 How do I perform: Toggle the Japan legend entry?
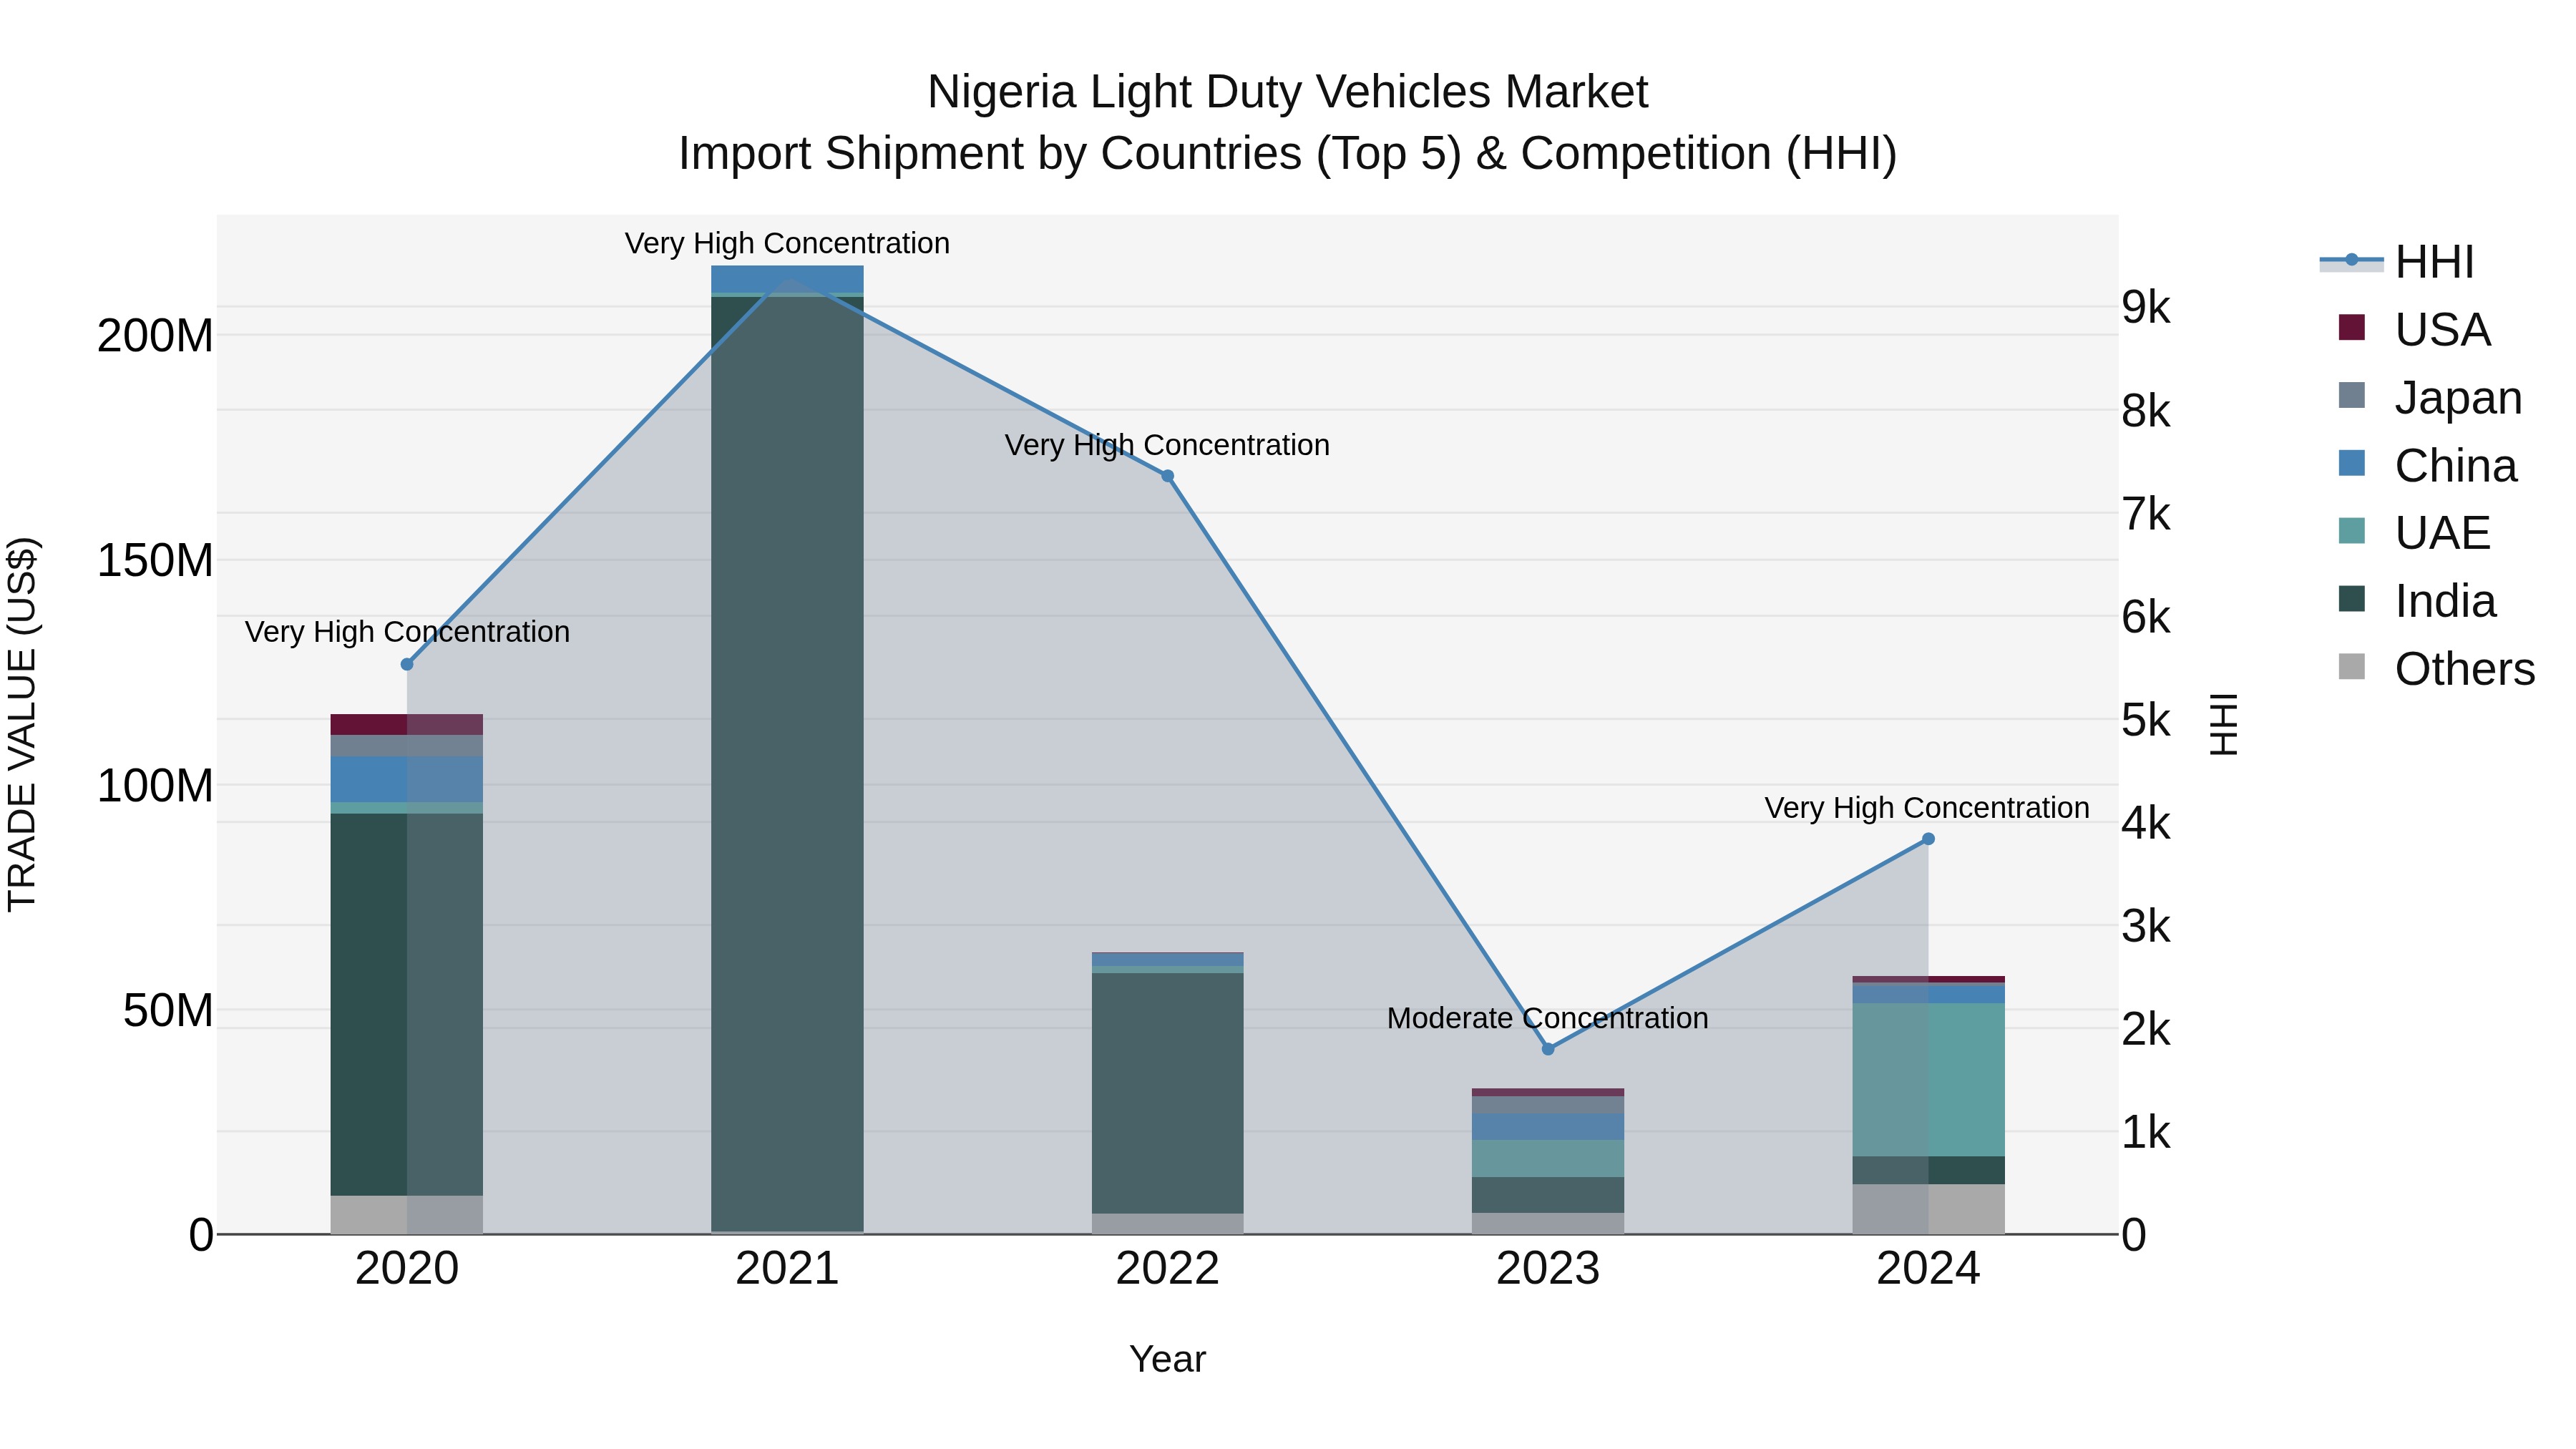point(2430,397)
